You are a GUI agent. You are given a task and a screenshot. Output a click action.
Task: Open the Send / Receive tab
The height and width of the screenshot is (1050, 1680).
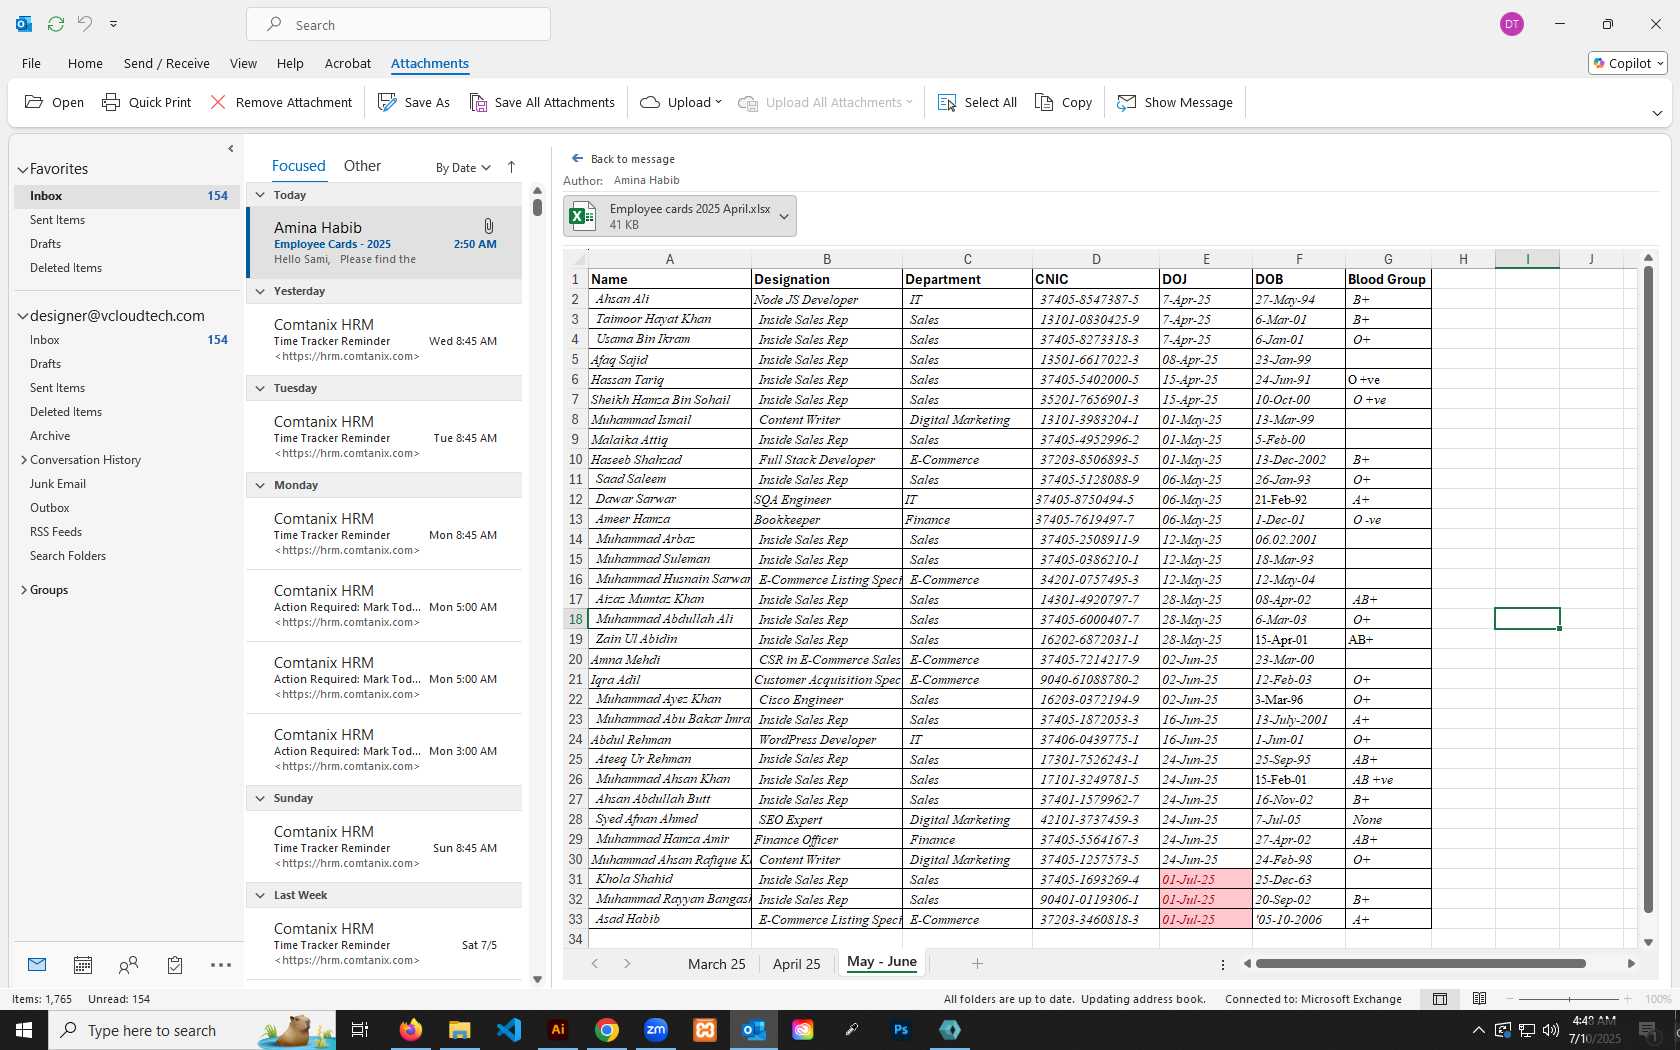point(166,63)
